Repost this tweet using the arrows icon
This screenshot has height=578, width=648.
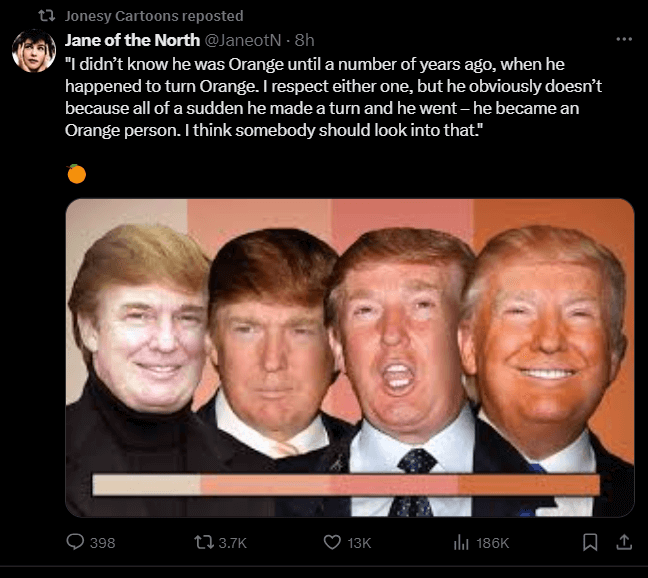[203, 542]
